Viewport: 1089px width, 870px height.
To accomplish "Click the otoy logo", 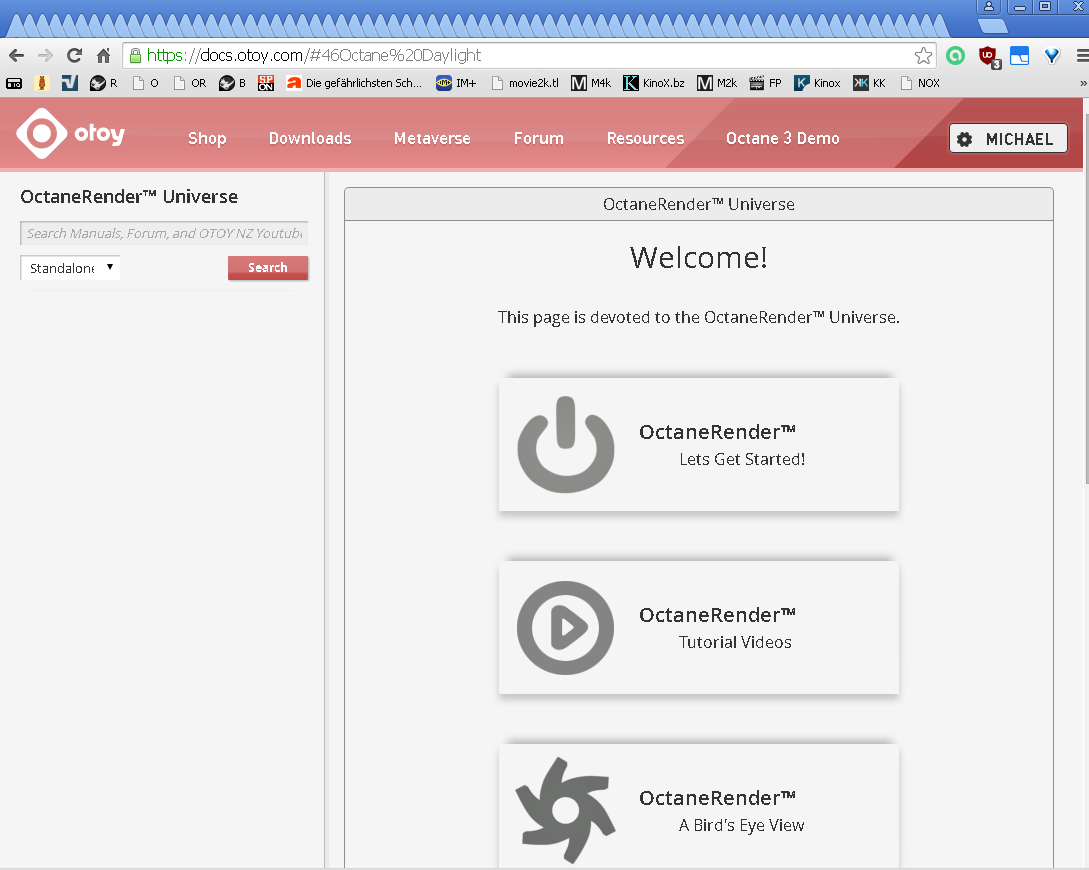I will coord(71,133).
